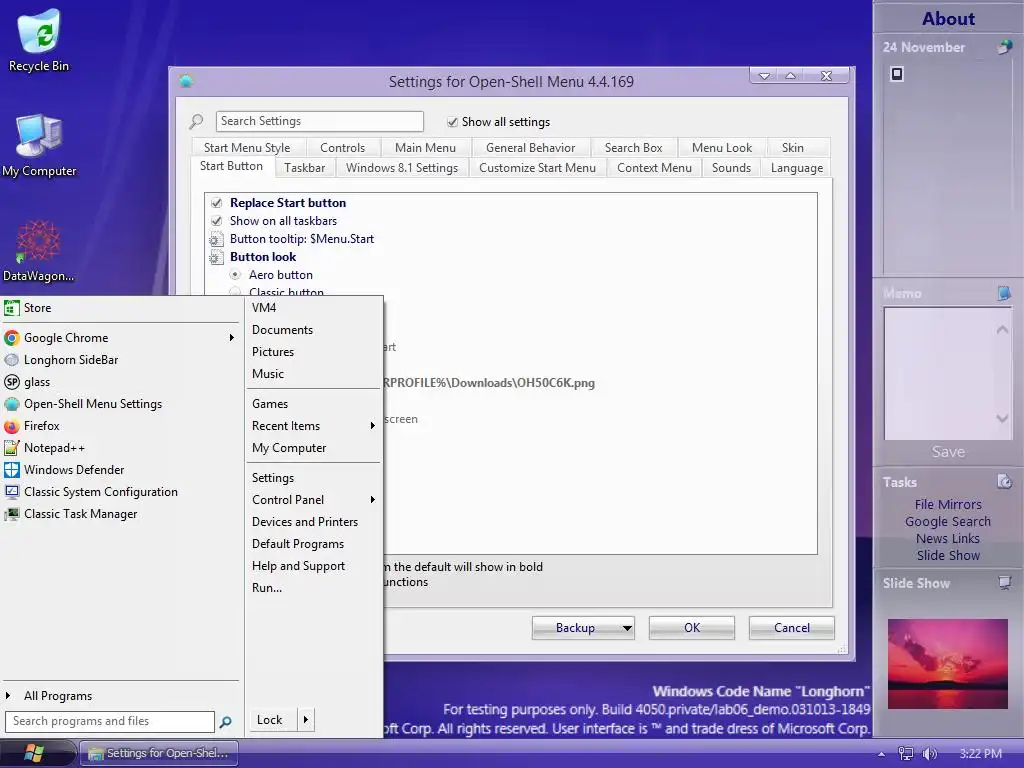Open Classic System Configuration
The image size is (1024, 768).
point(121,492)
